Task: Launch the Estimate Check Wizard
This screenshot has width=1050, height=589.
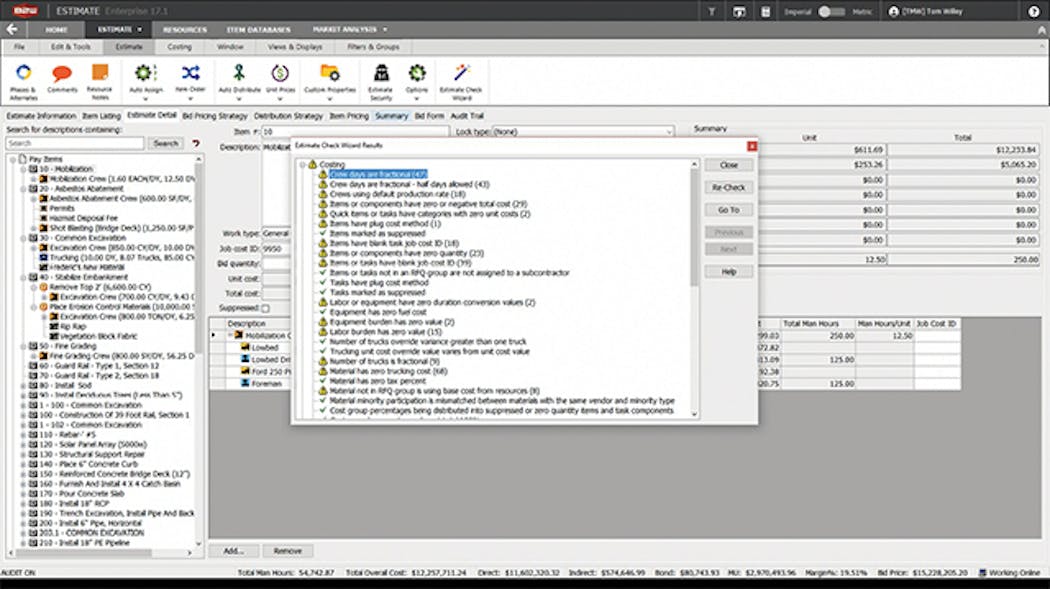Action: click(x=461, y=80)
